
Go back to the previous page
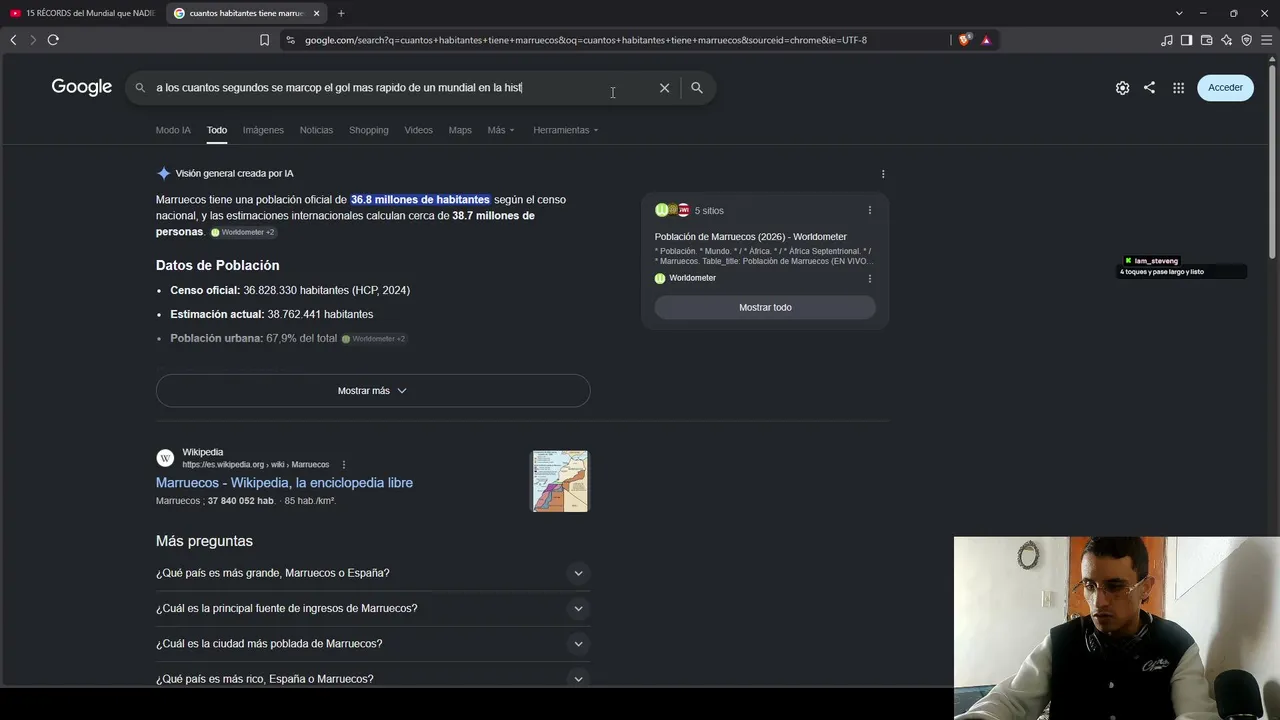coord(13,40)
